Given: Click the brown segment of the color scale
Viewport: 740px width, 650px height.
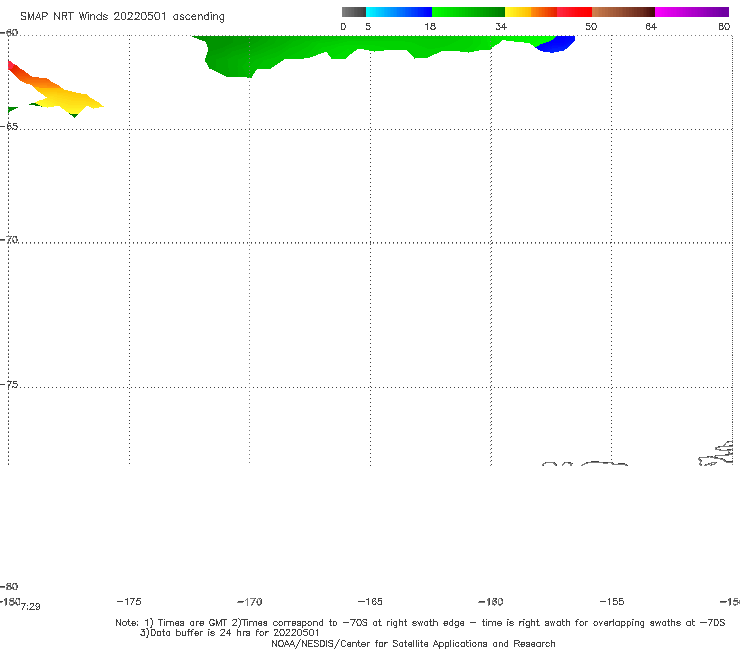Looking at the screenshot, I should (x=623, y=12).
